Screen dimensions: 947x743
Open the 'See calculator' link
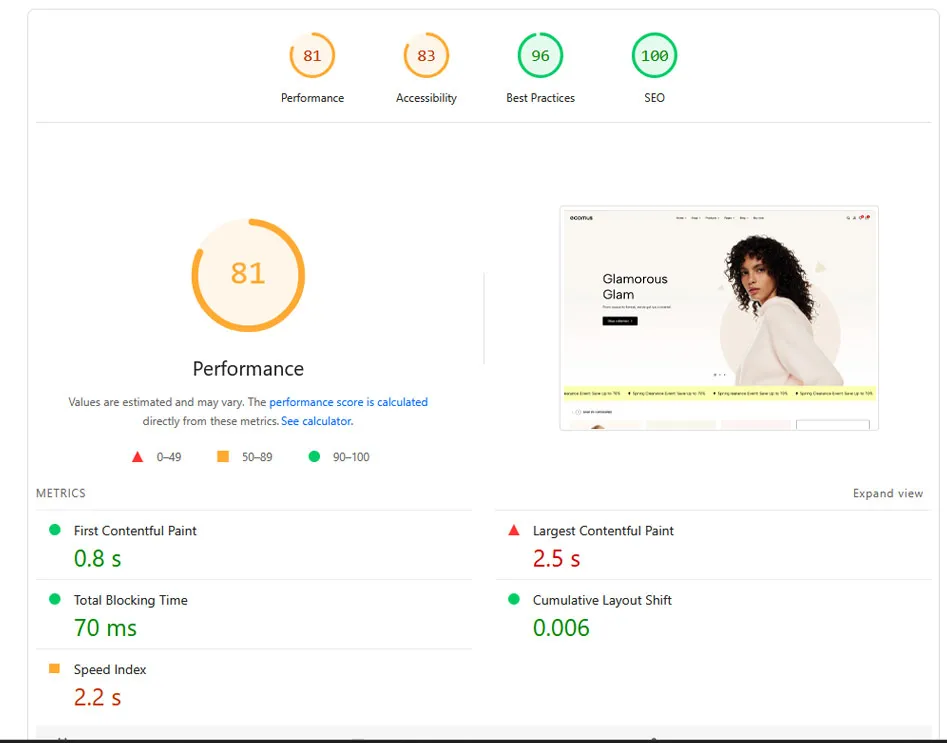pyautogui.click(x=316, y=421)
